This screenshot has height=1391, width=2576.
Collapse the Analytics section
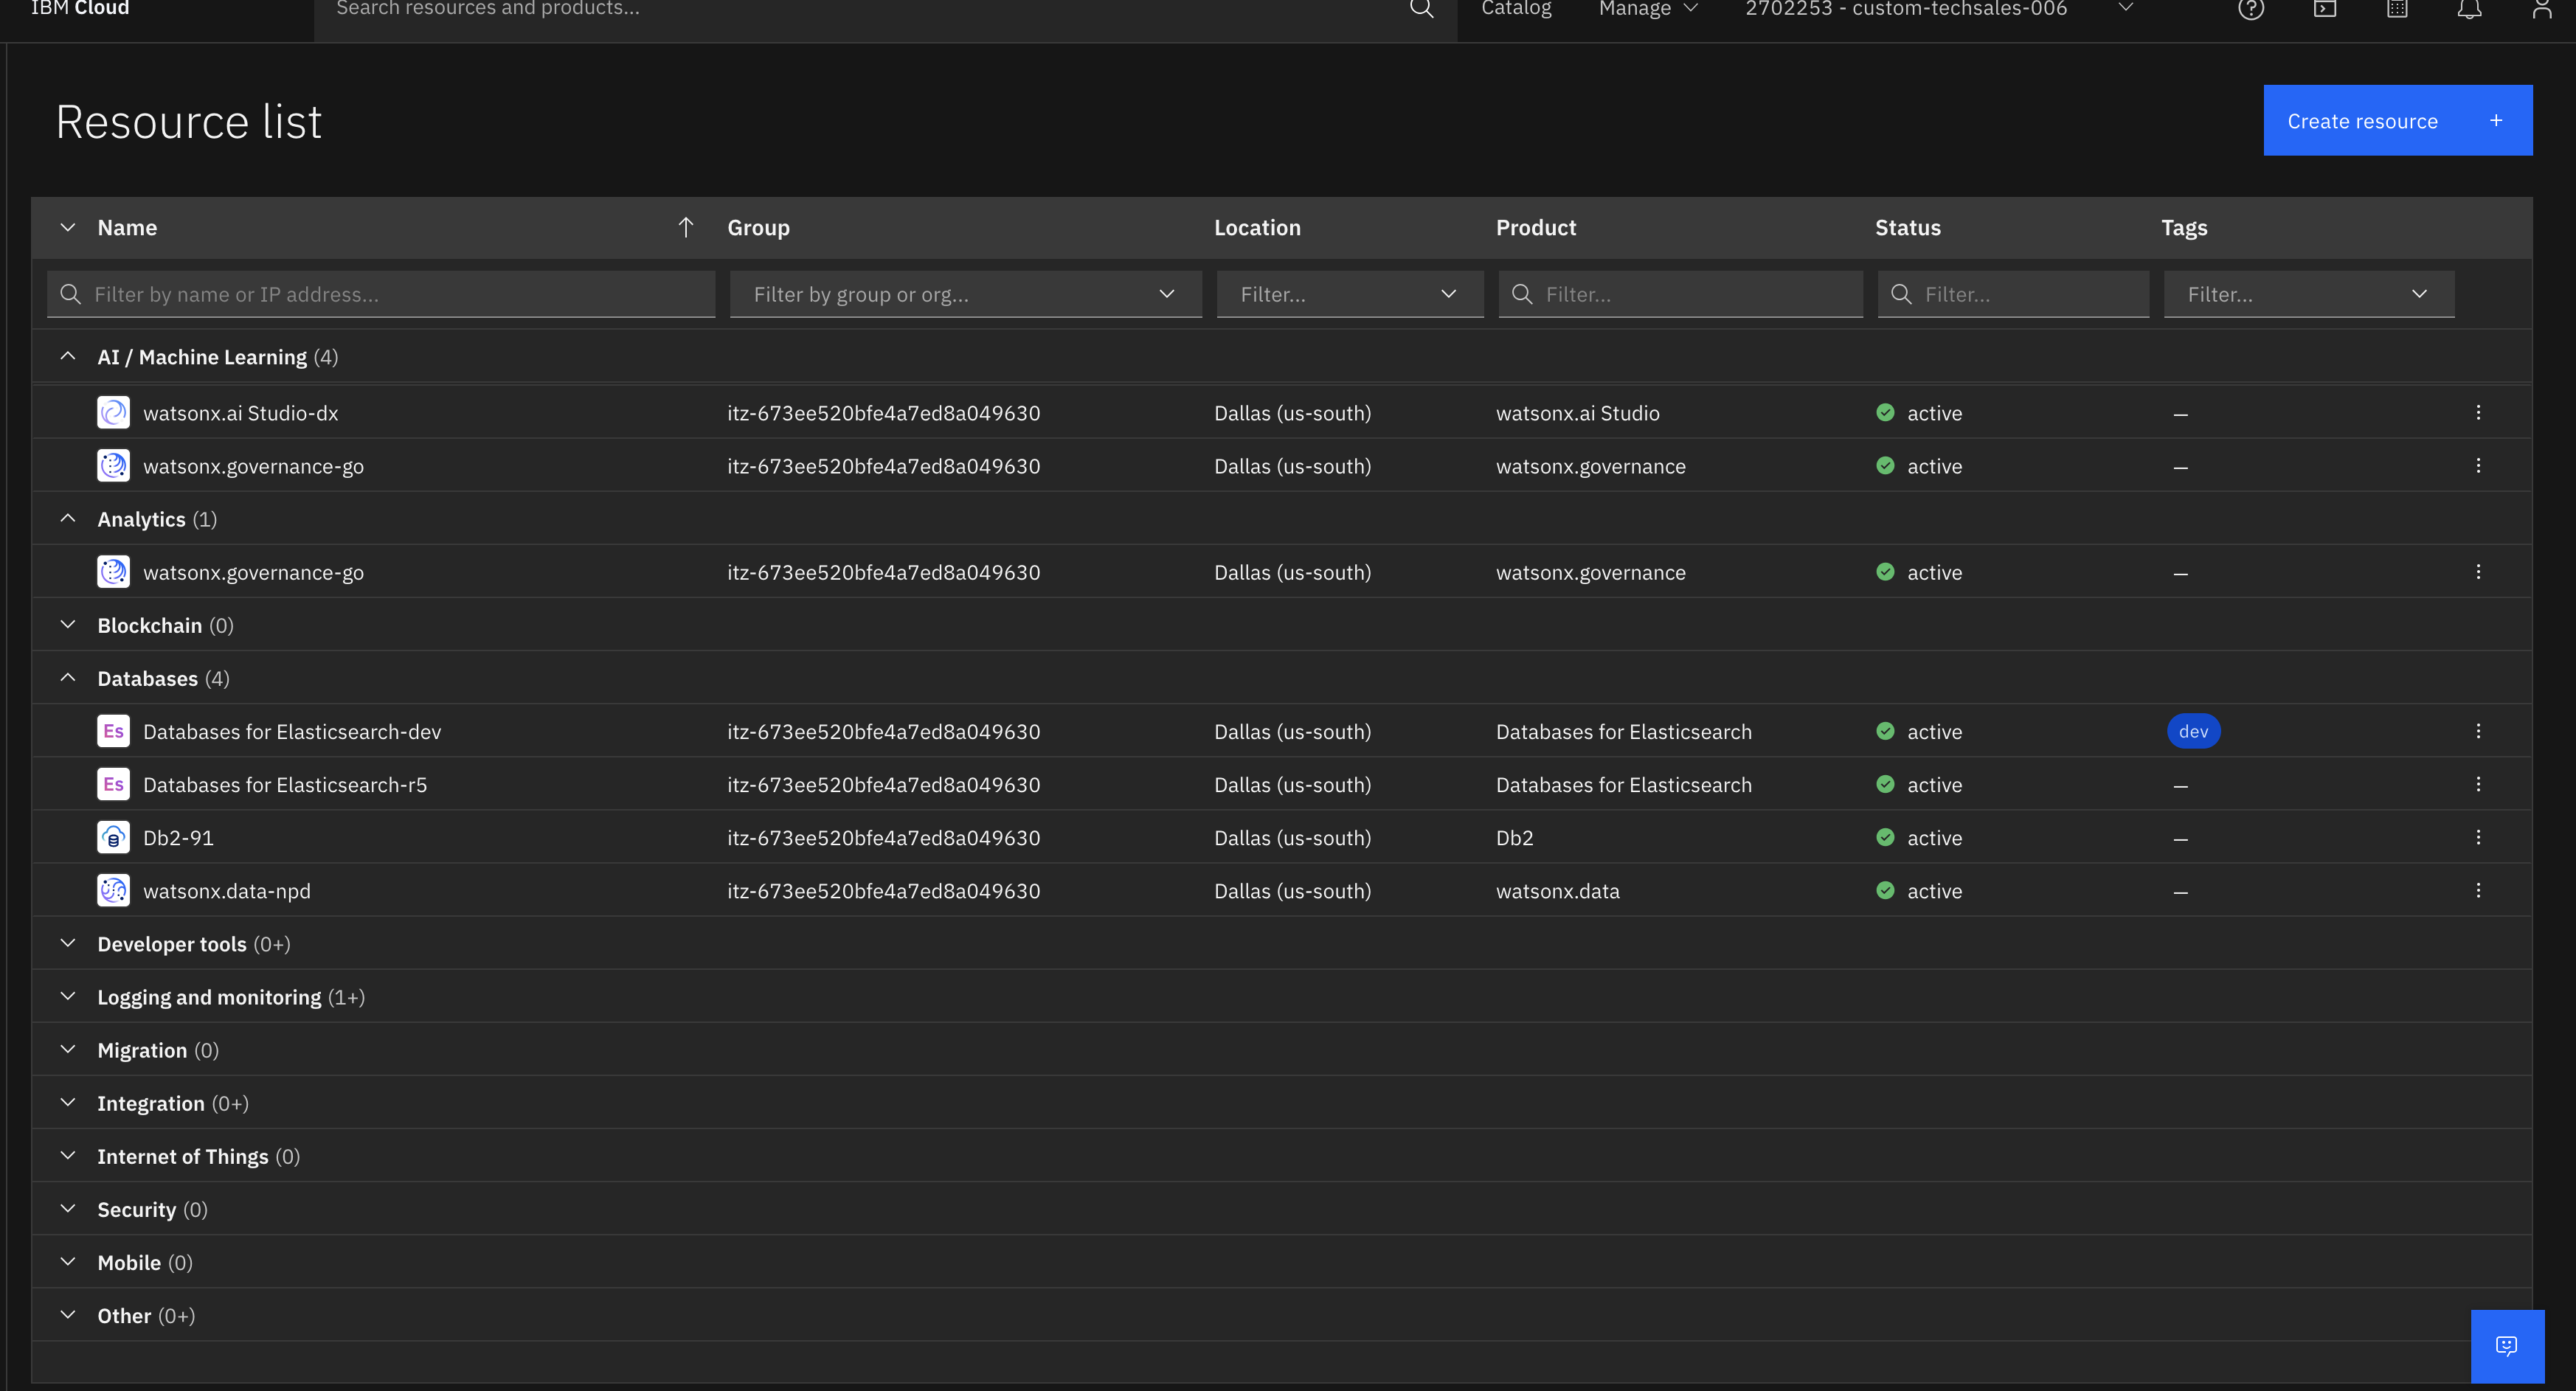pyautogui.click(x=67, y=519)
